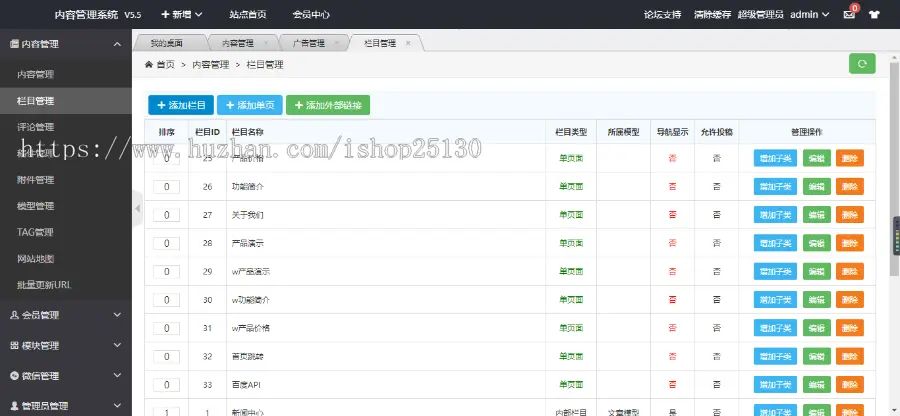This screenshot has width=900, height=416.
Task: Open 附件管理 in the sidebar
Action: [36, 180]
